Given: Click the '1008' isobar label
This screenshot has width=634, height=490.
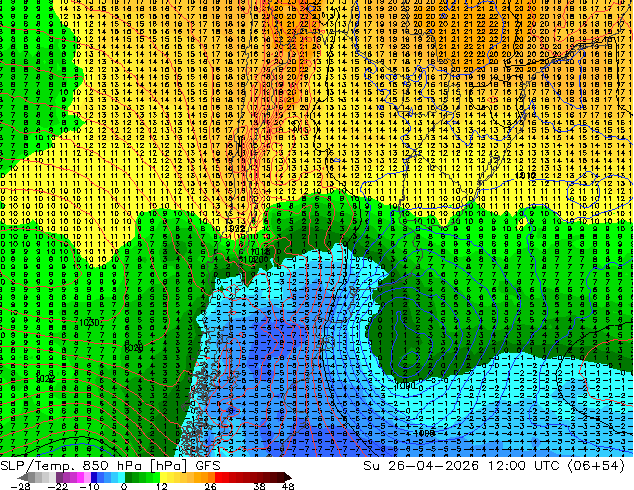Looking at the screenshot, I should tap(425, 433).
